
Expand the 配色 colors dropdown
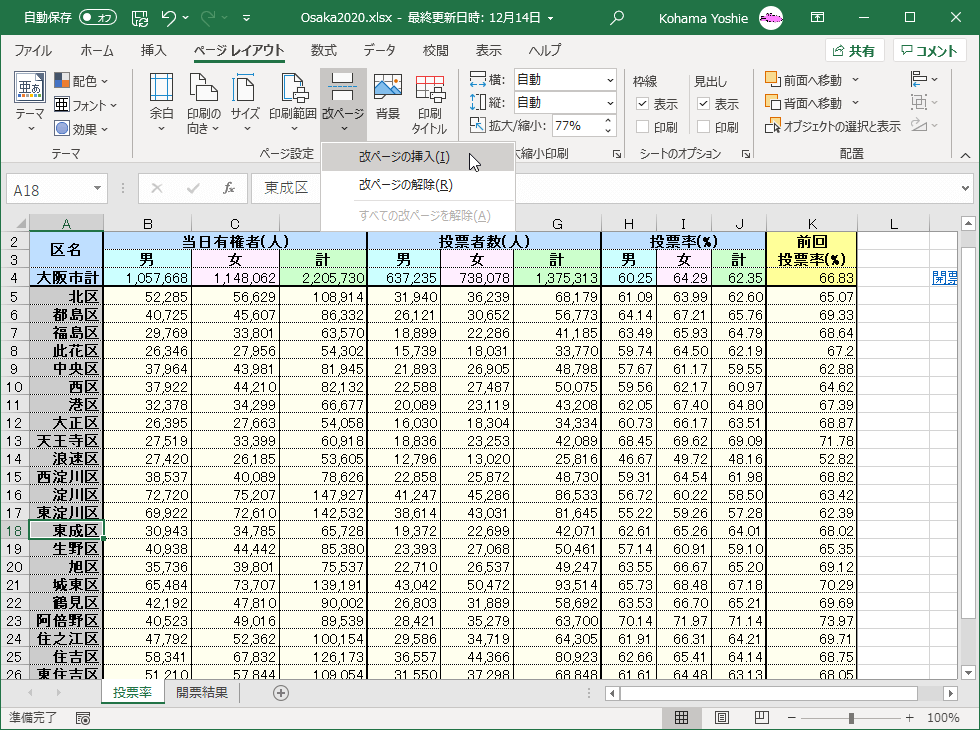[83, 81]
